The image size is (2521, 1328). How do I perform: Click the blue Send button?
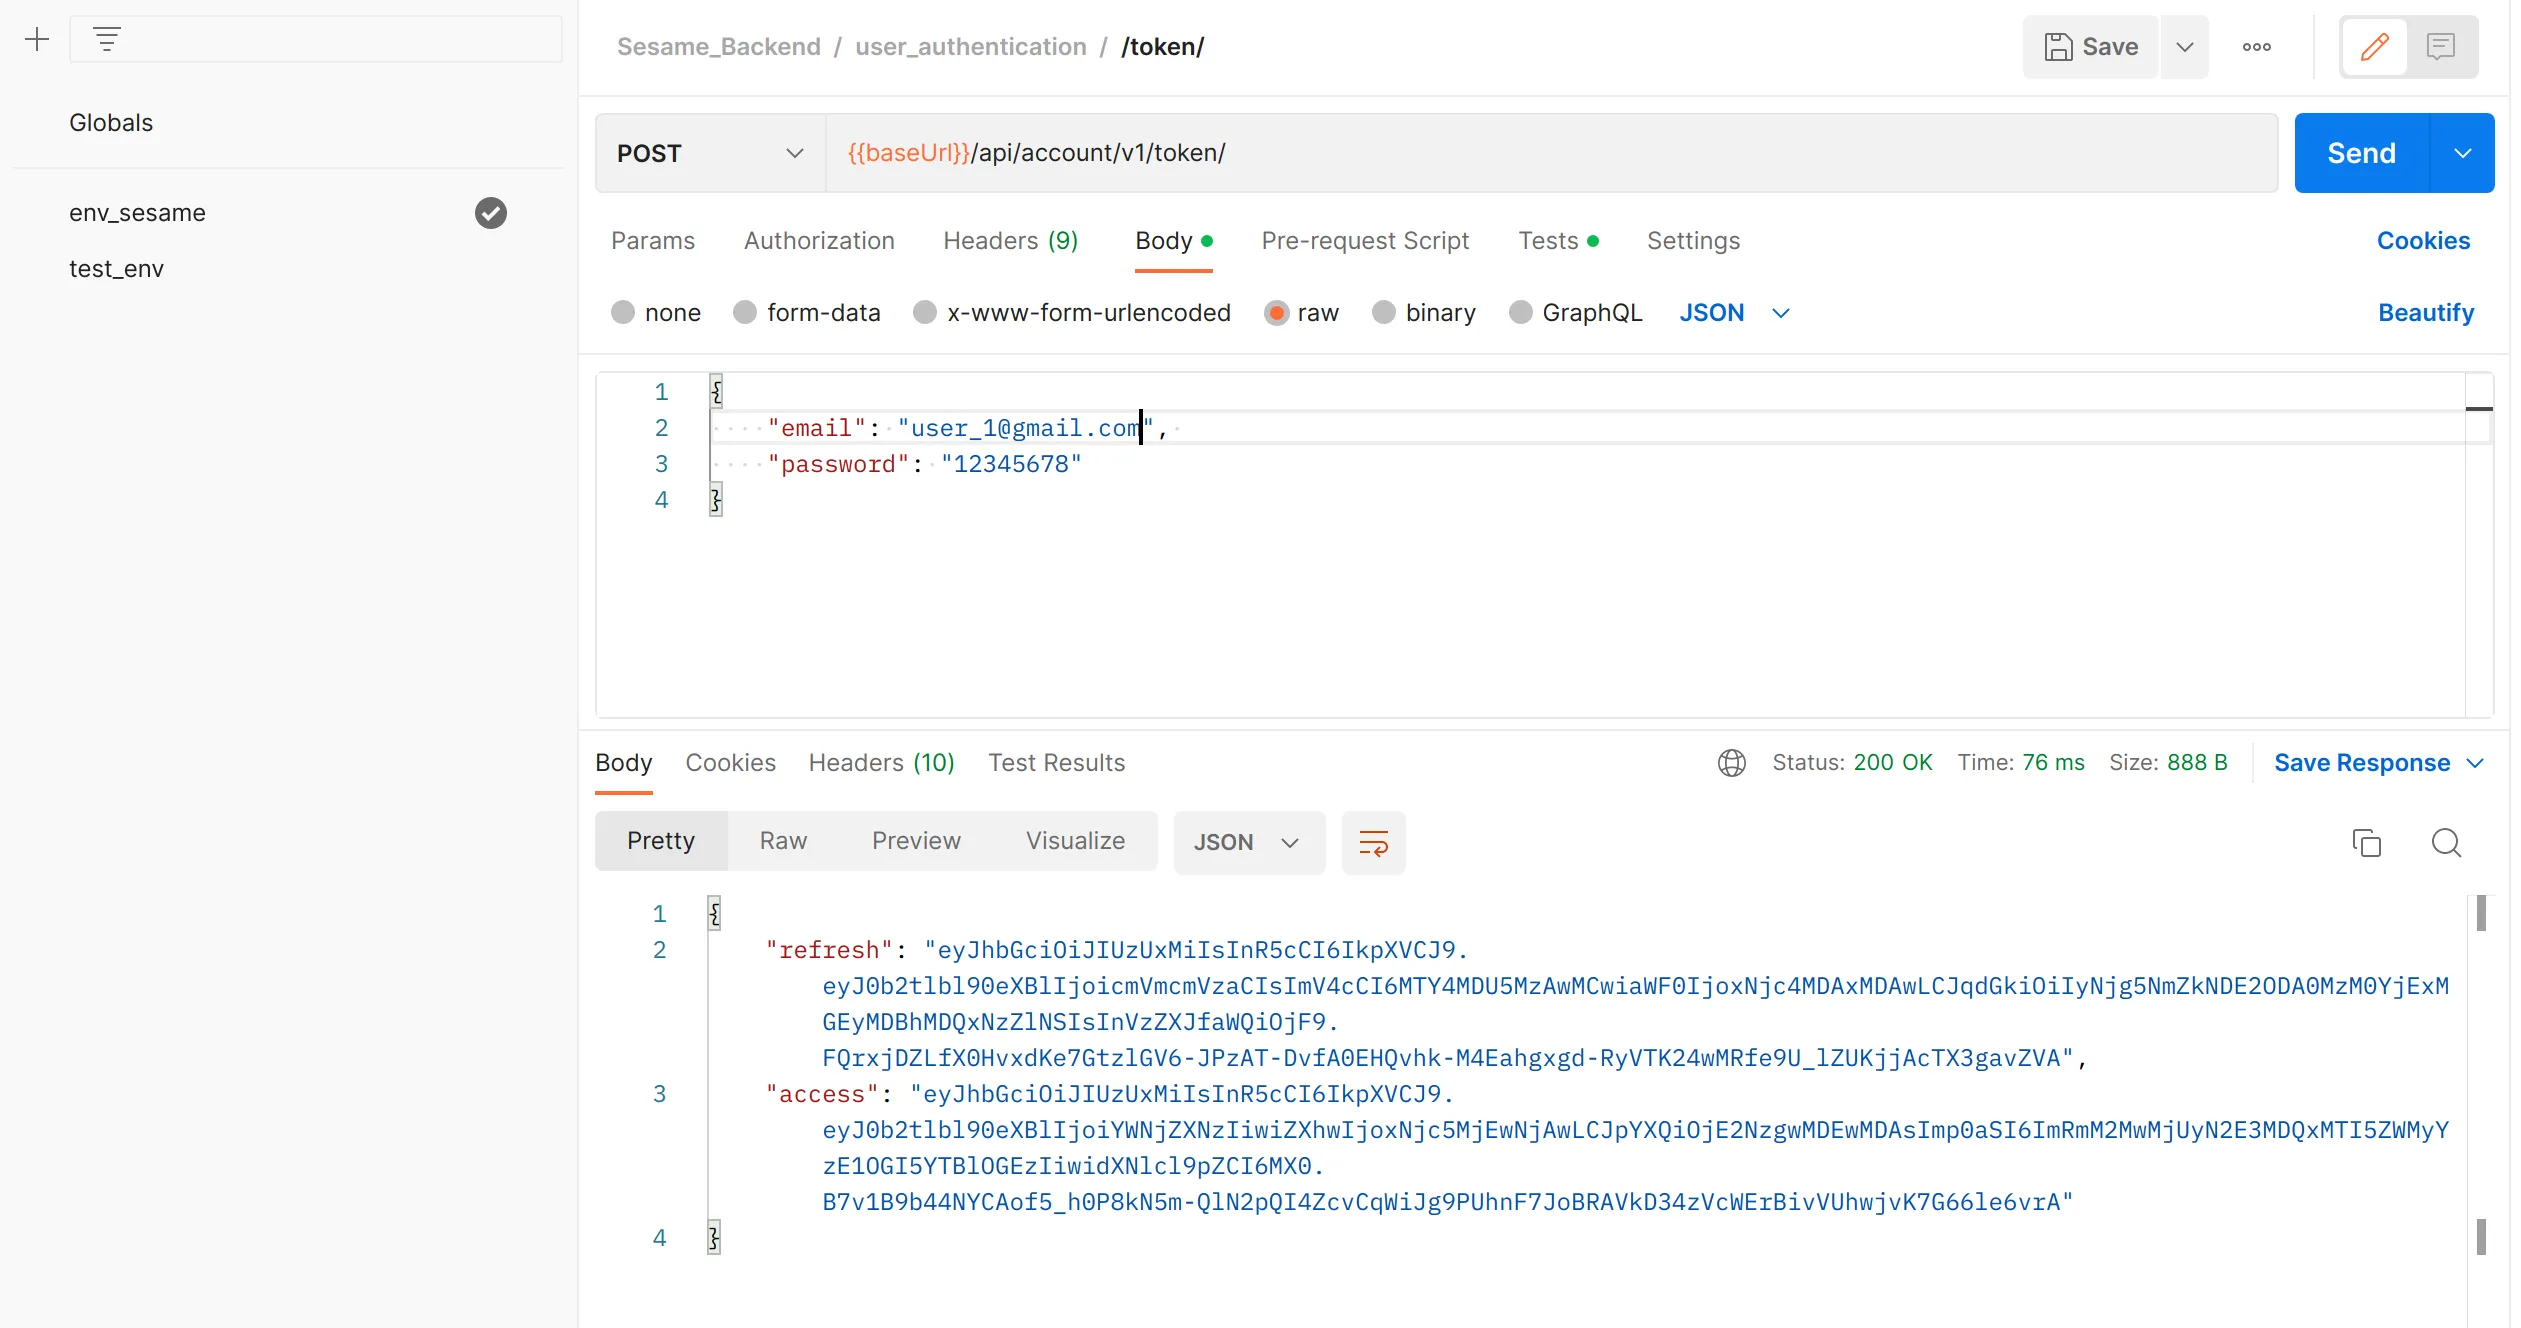click(x=2360, y=153)
